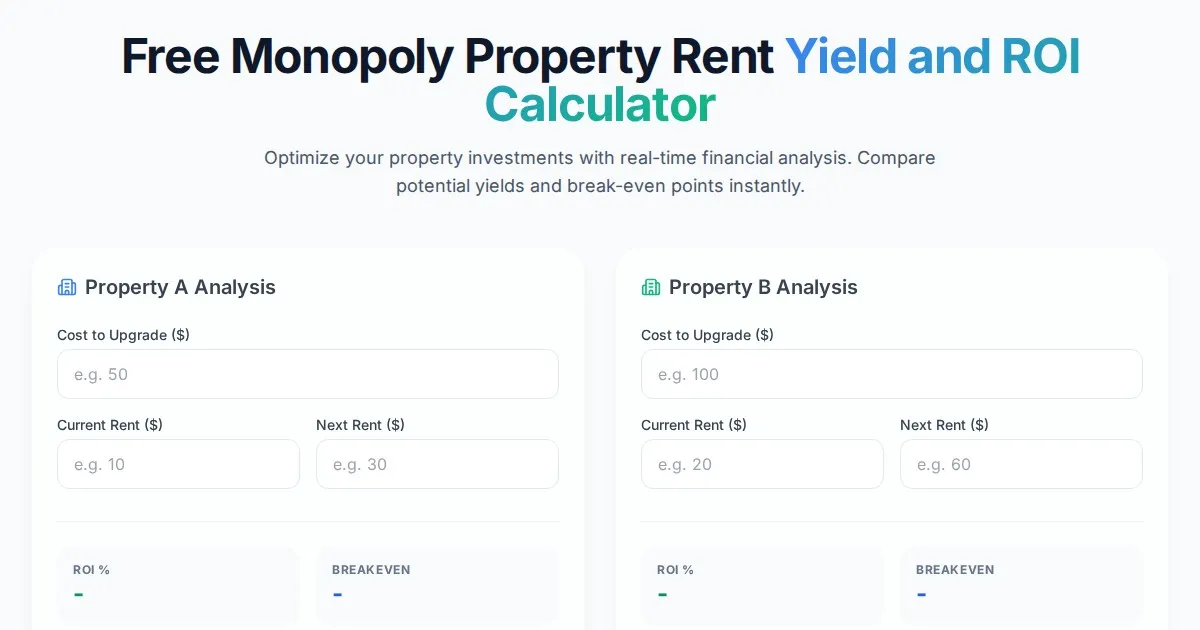Click the green building icon for Property B
Screen dimensions: 1200x630
pos(651,288)
